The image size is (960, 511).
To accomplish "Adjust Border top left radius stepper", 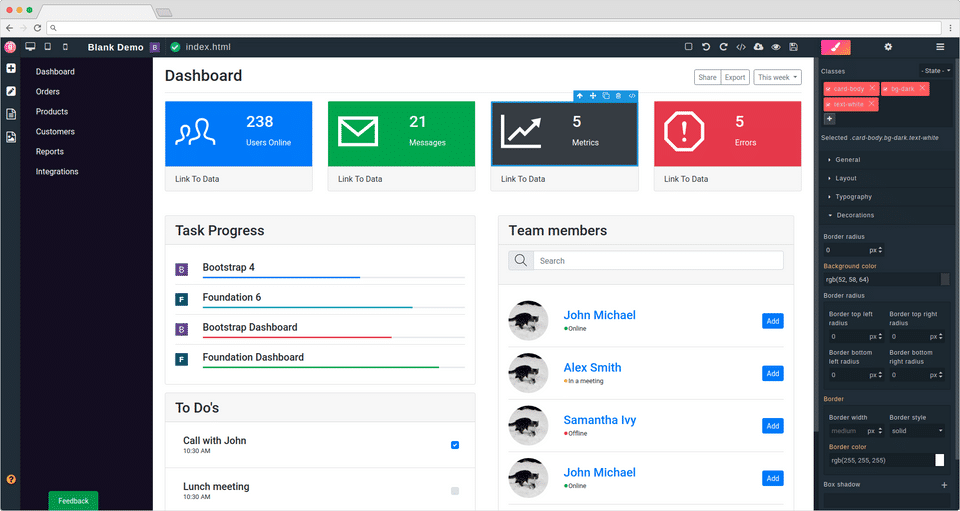I will (x=880, y=337).
